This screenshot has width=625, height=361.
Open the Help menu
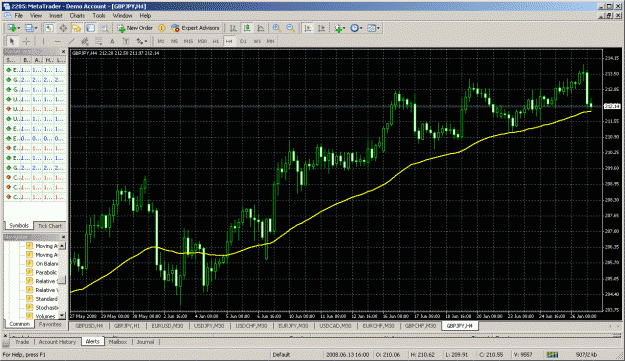(x=145, y=16)
